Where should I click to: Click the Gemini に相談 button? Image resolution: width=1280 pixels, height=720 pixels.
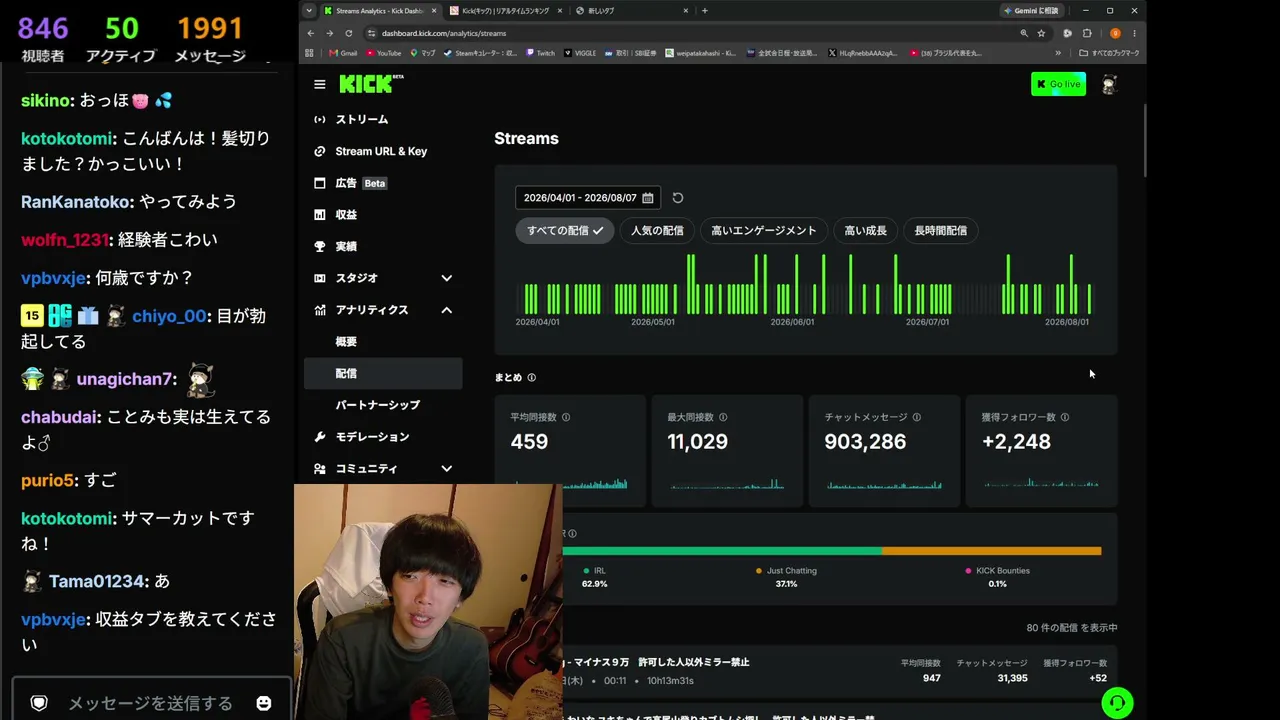point(1033,11)
